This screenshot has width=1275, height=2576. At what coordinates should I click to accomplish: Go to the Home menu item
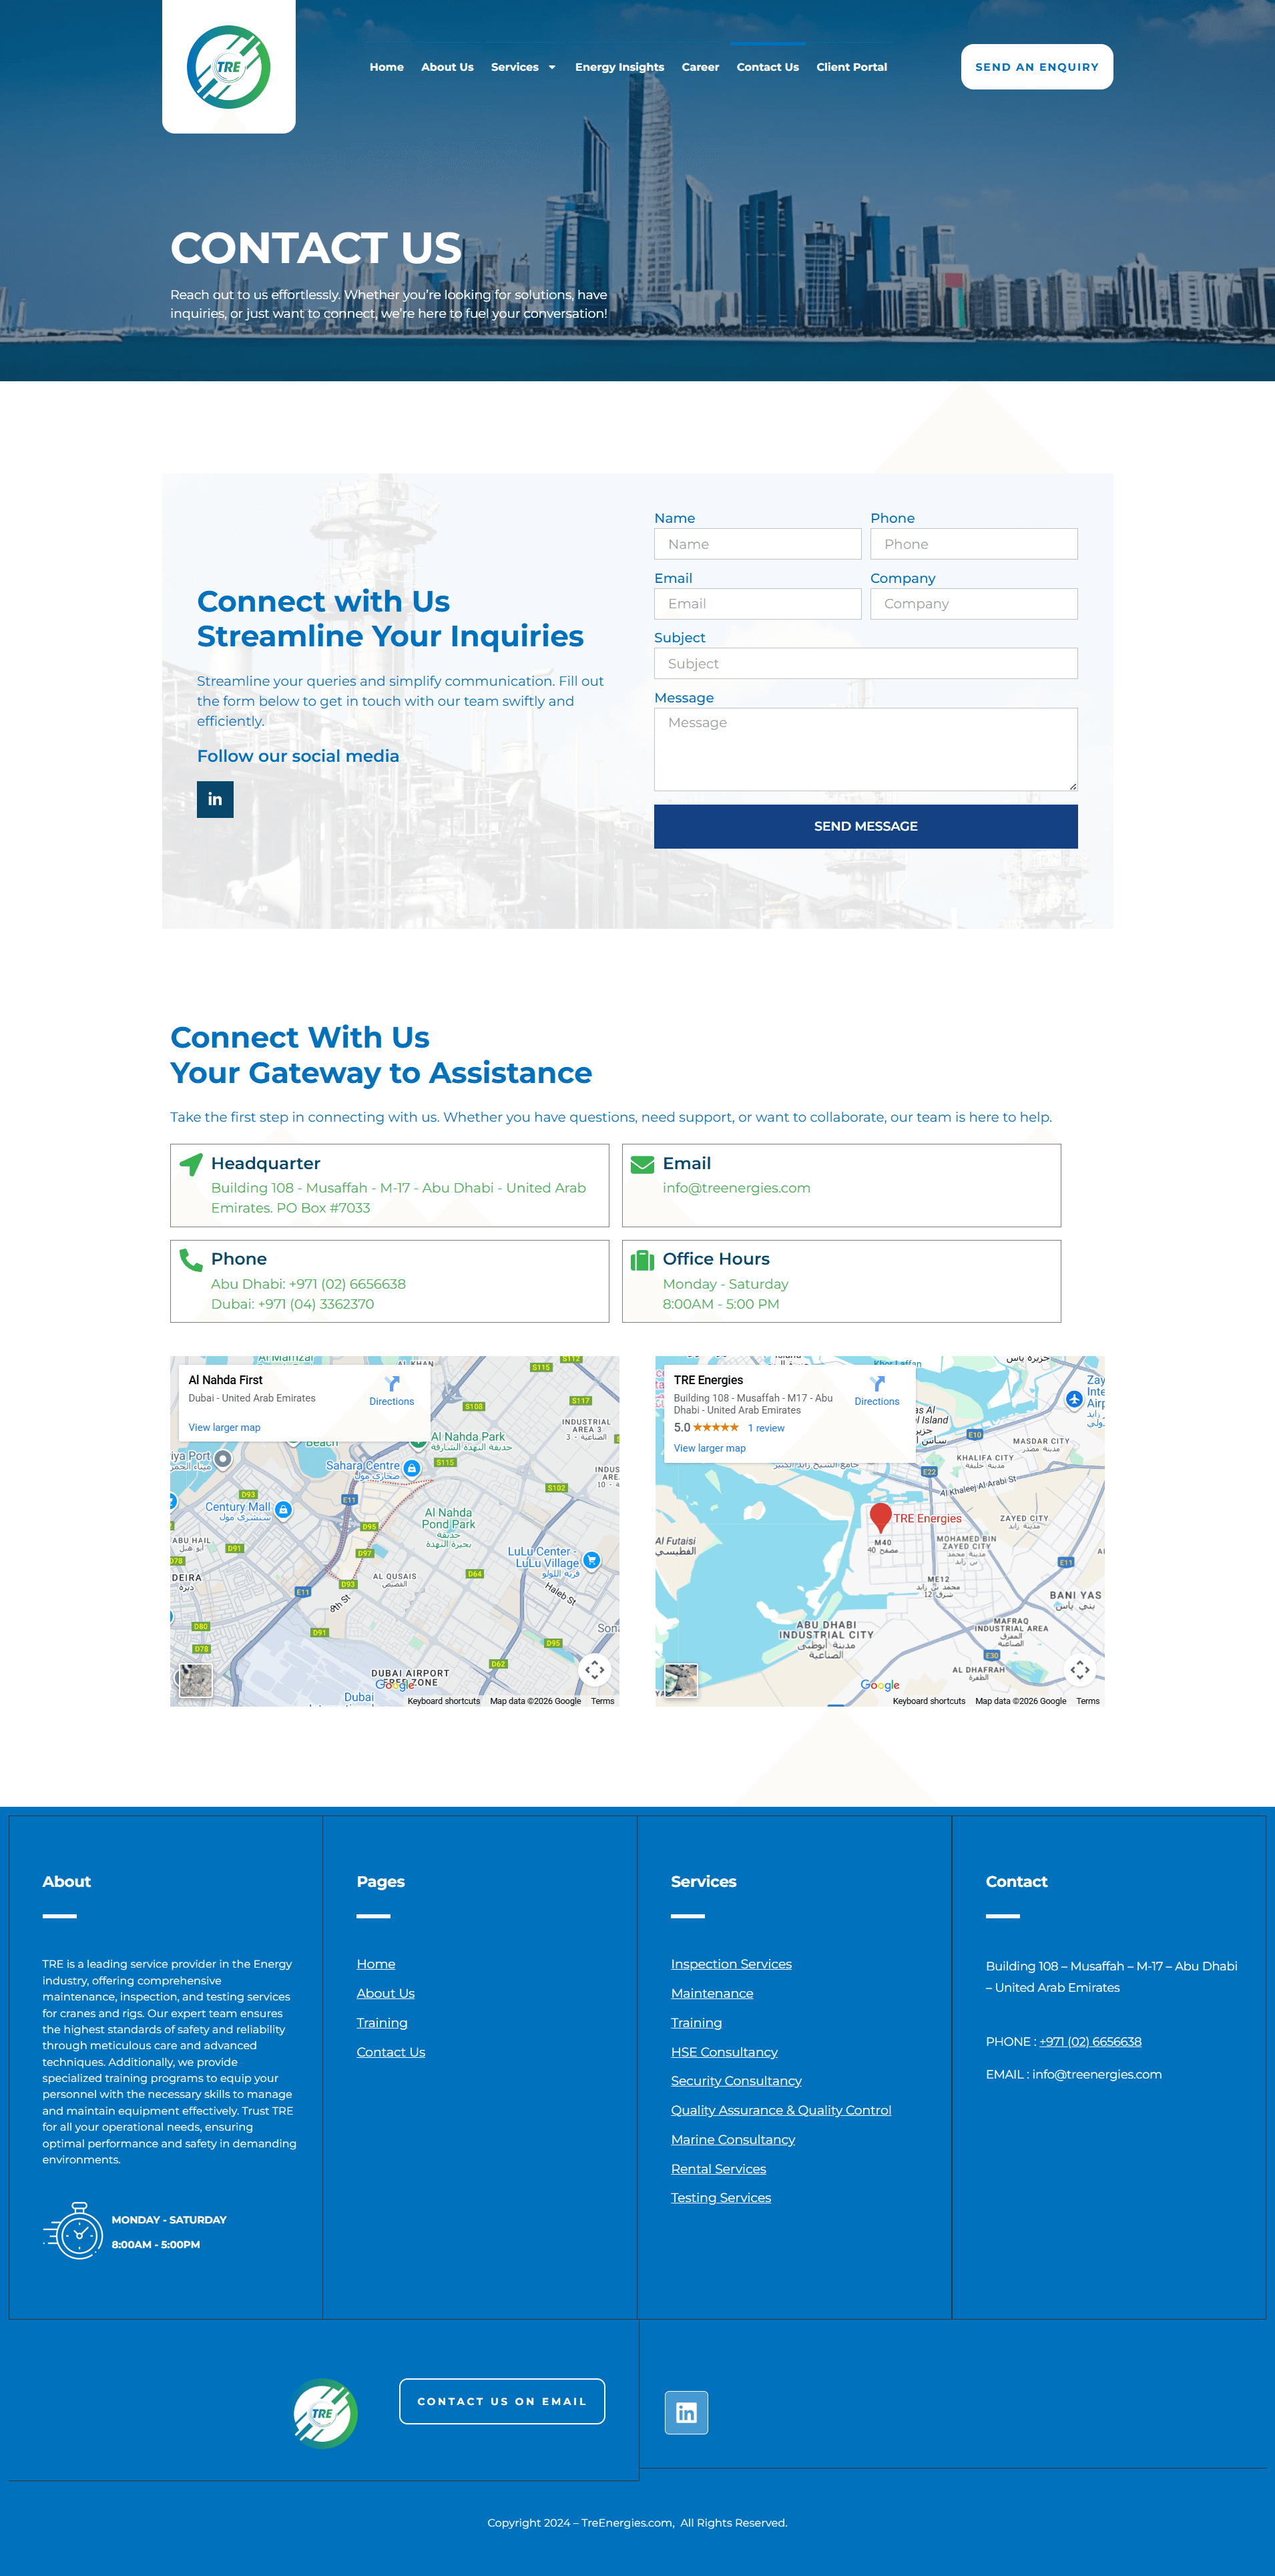click(387, 67)
